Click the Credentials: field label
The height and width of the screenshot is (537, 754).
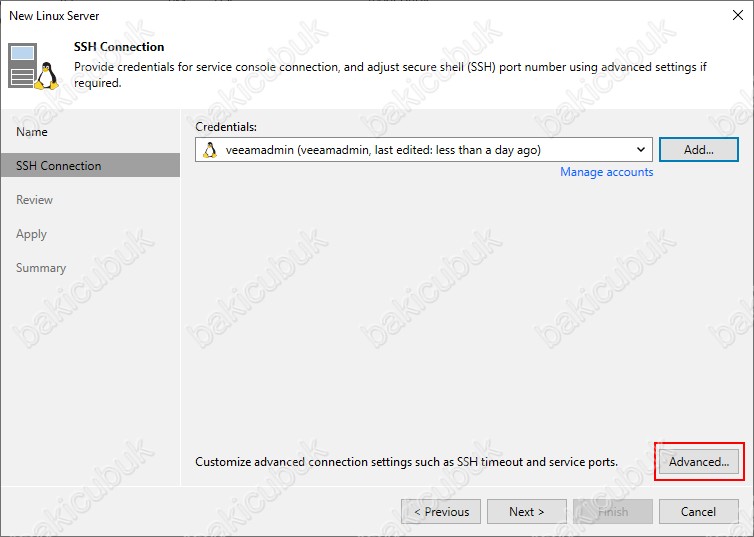[226, 127]
